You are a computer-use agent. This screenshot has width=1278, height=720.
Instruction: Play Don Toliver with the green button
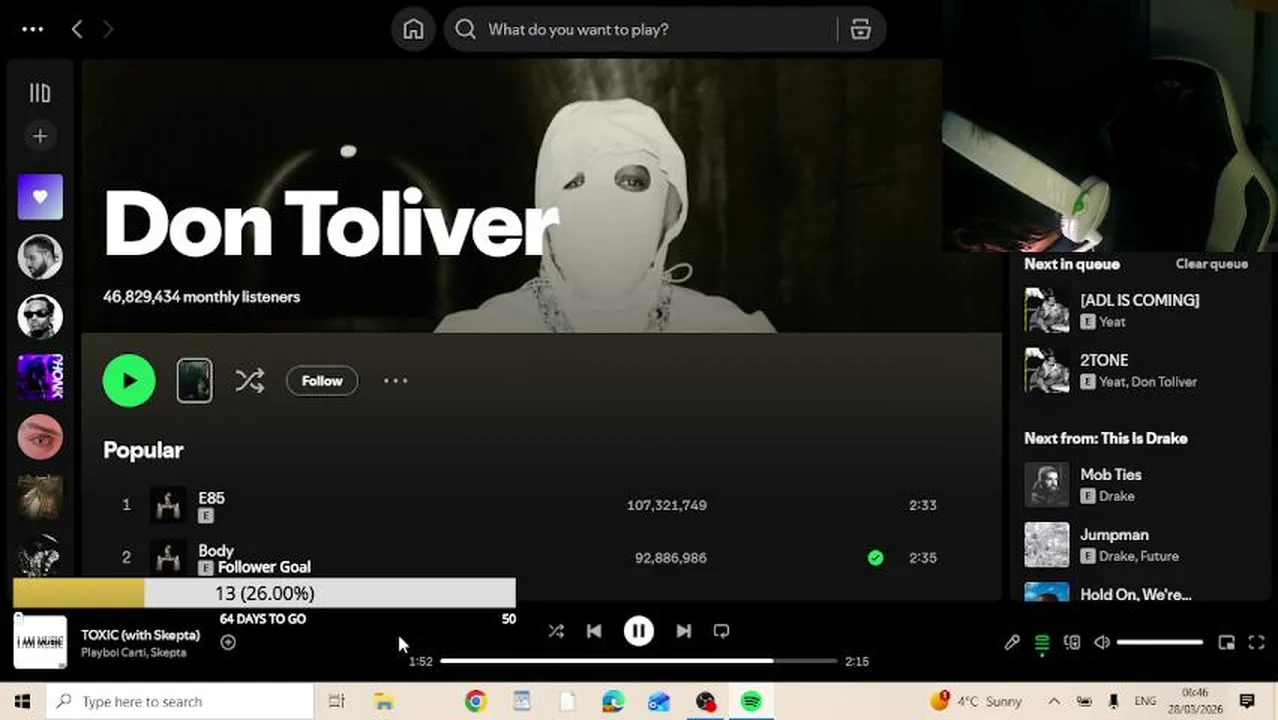click(129, 380)
